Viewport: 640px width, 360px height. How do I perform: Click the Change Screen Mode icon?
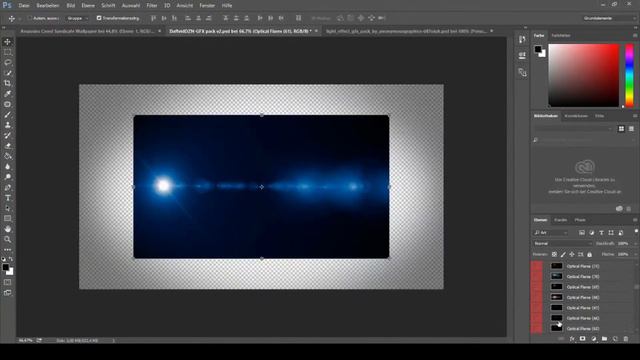pos(7,293)
